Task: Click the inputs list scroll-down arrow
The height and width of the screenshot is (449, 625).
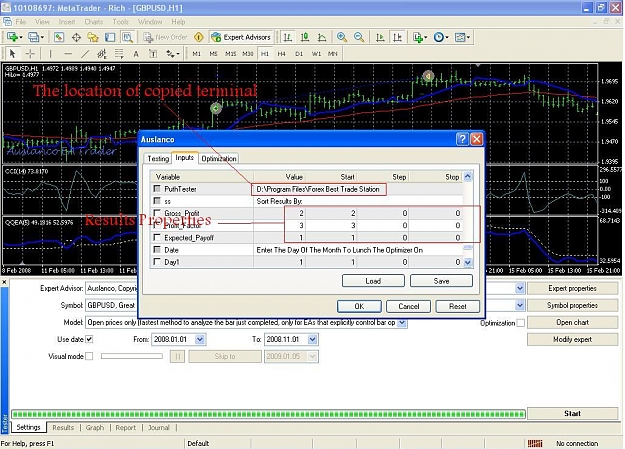Action: 468,262
